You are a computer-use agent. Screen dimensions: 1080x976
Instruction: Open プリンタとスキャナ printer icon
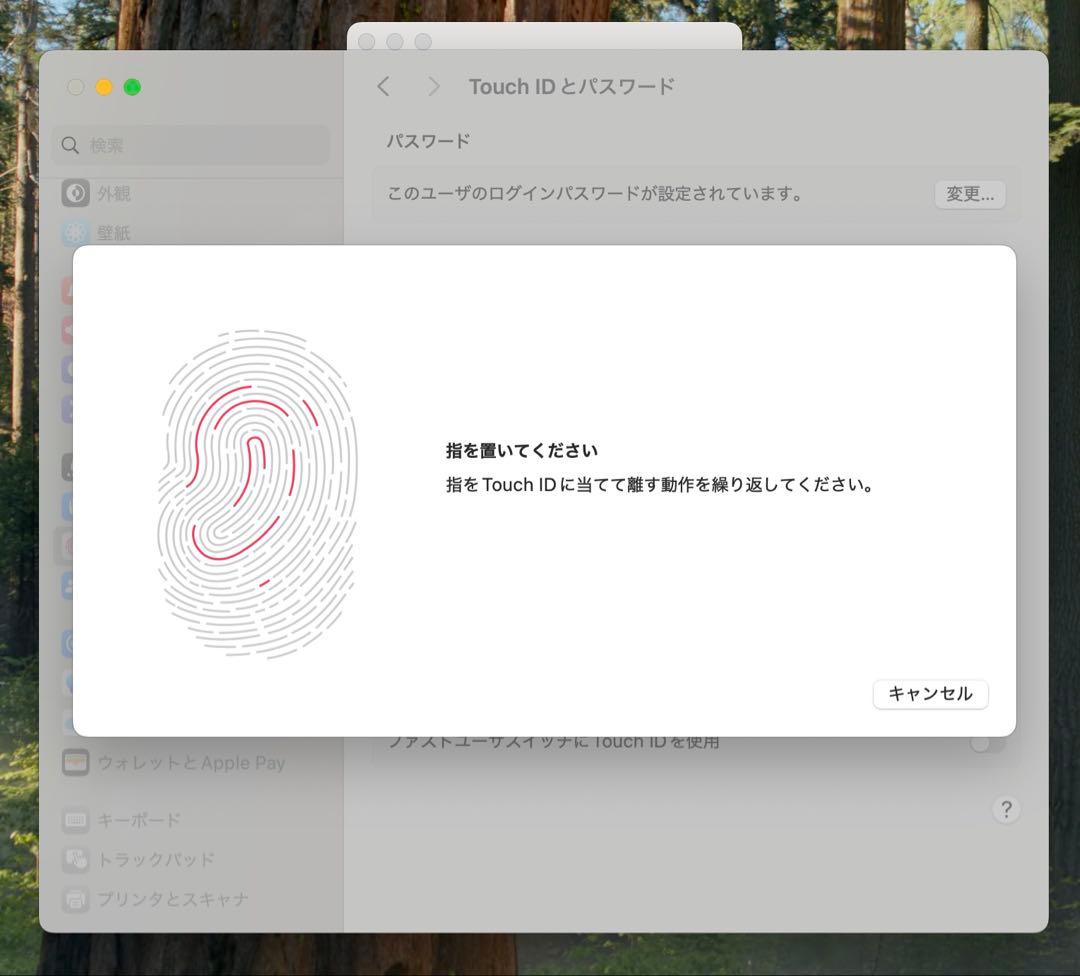(76, 899)
